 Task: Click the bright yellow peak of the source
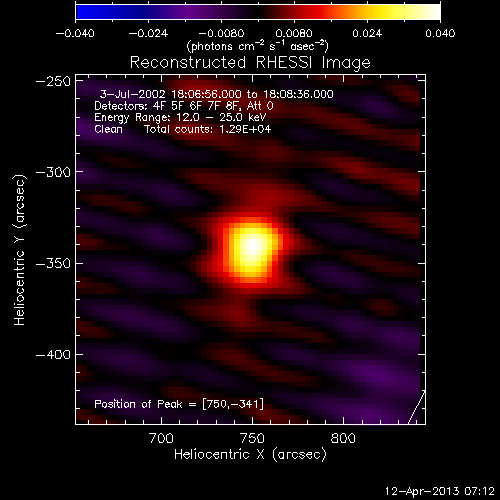click(253, 247)
